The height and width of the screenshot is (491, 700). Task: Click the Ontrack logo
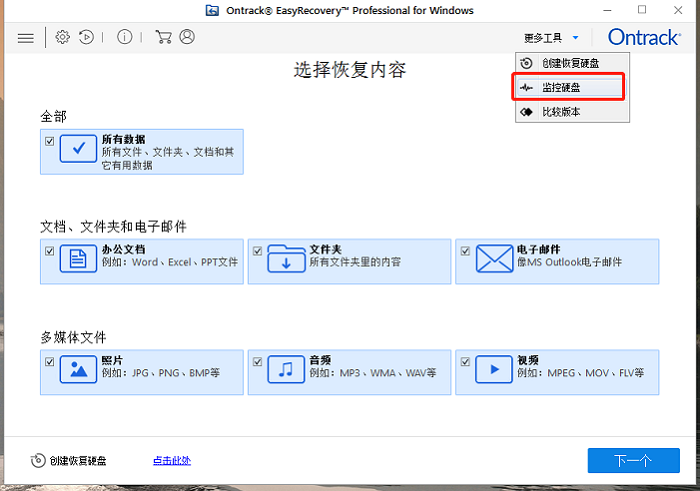click(644, 37)
